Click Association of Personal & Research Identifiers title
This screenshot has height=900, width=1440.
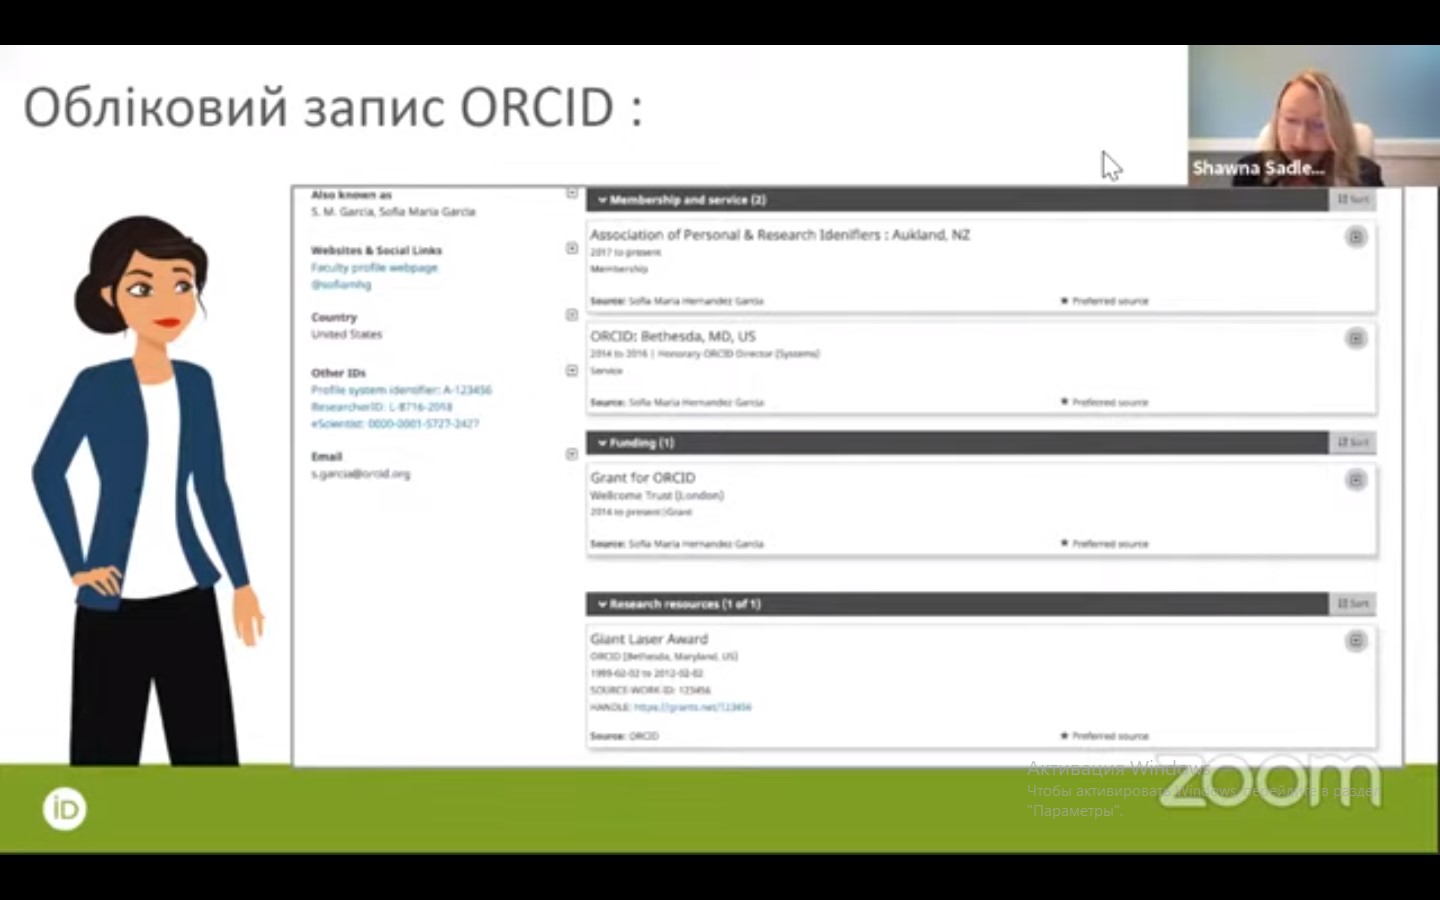pyautogui.click(x=780, y=235)
